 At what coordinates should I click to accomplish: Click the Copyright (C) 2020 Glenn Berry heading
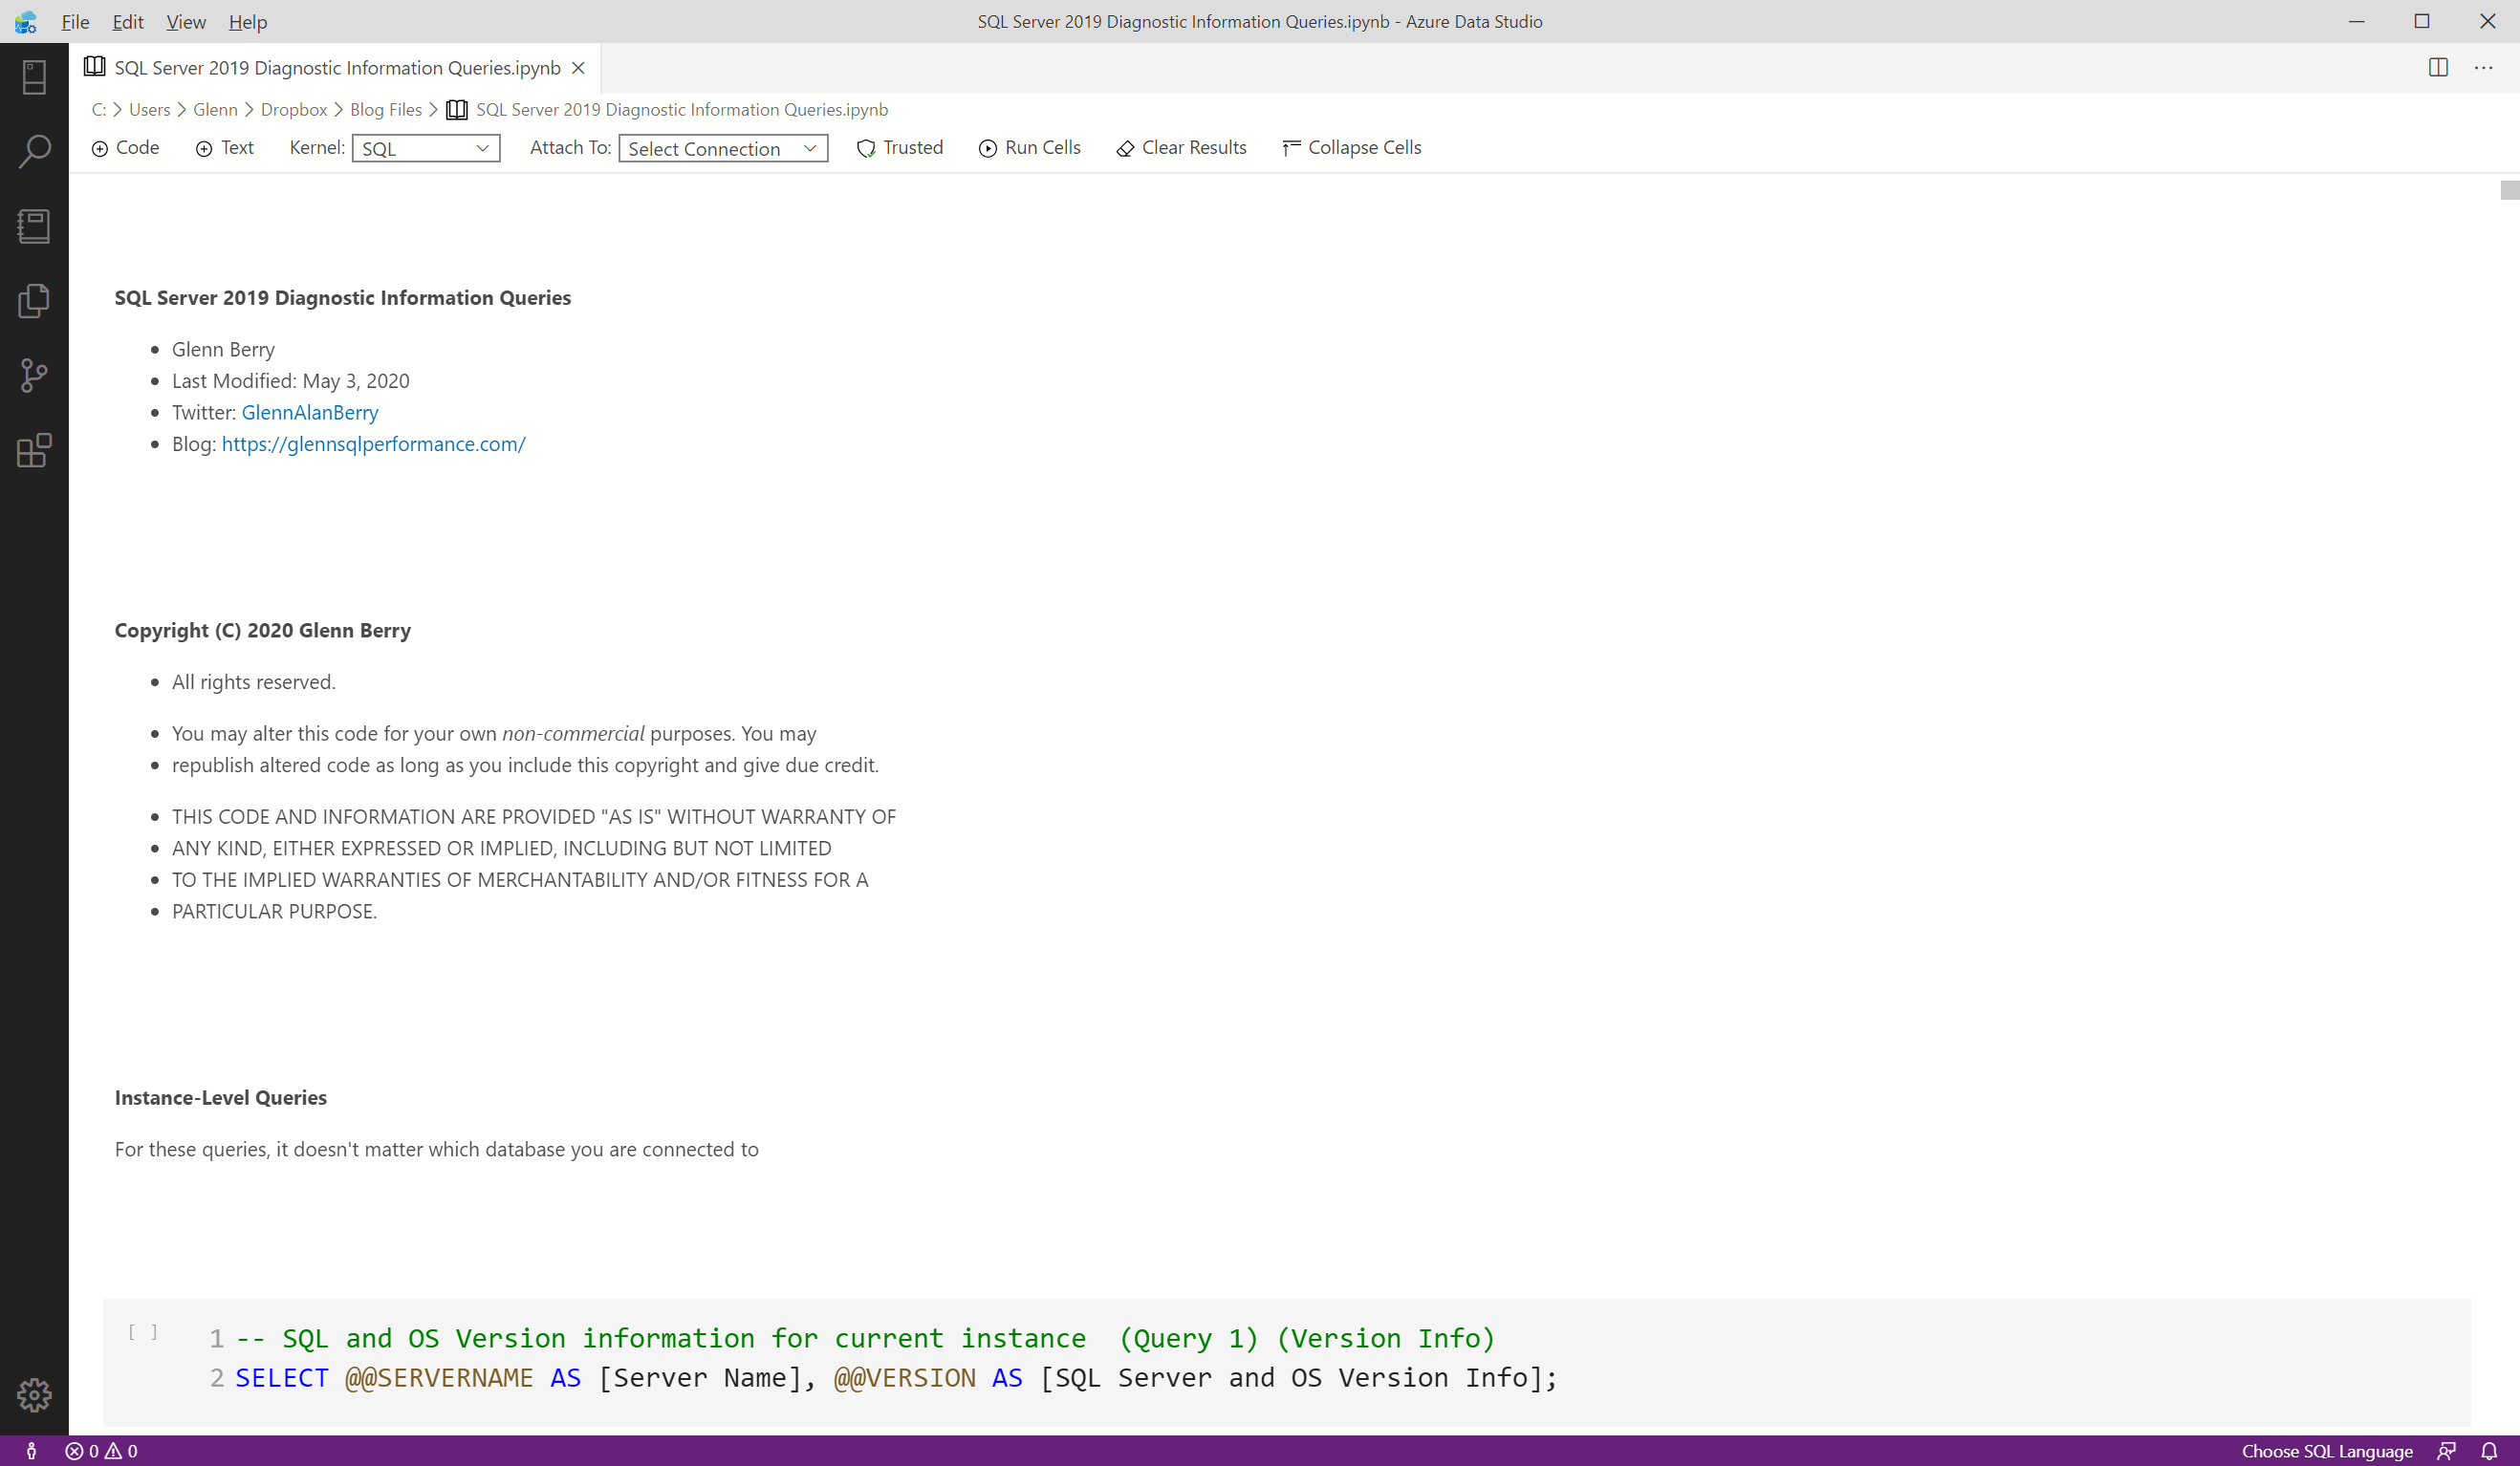click(x=263, y=630)
